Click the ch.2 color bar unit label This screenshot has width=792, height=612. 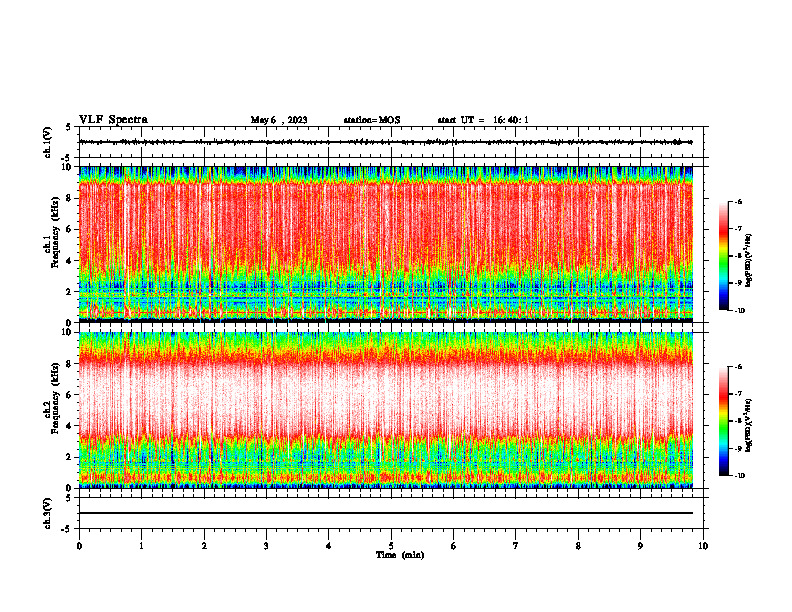748,426
